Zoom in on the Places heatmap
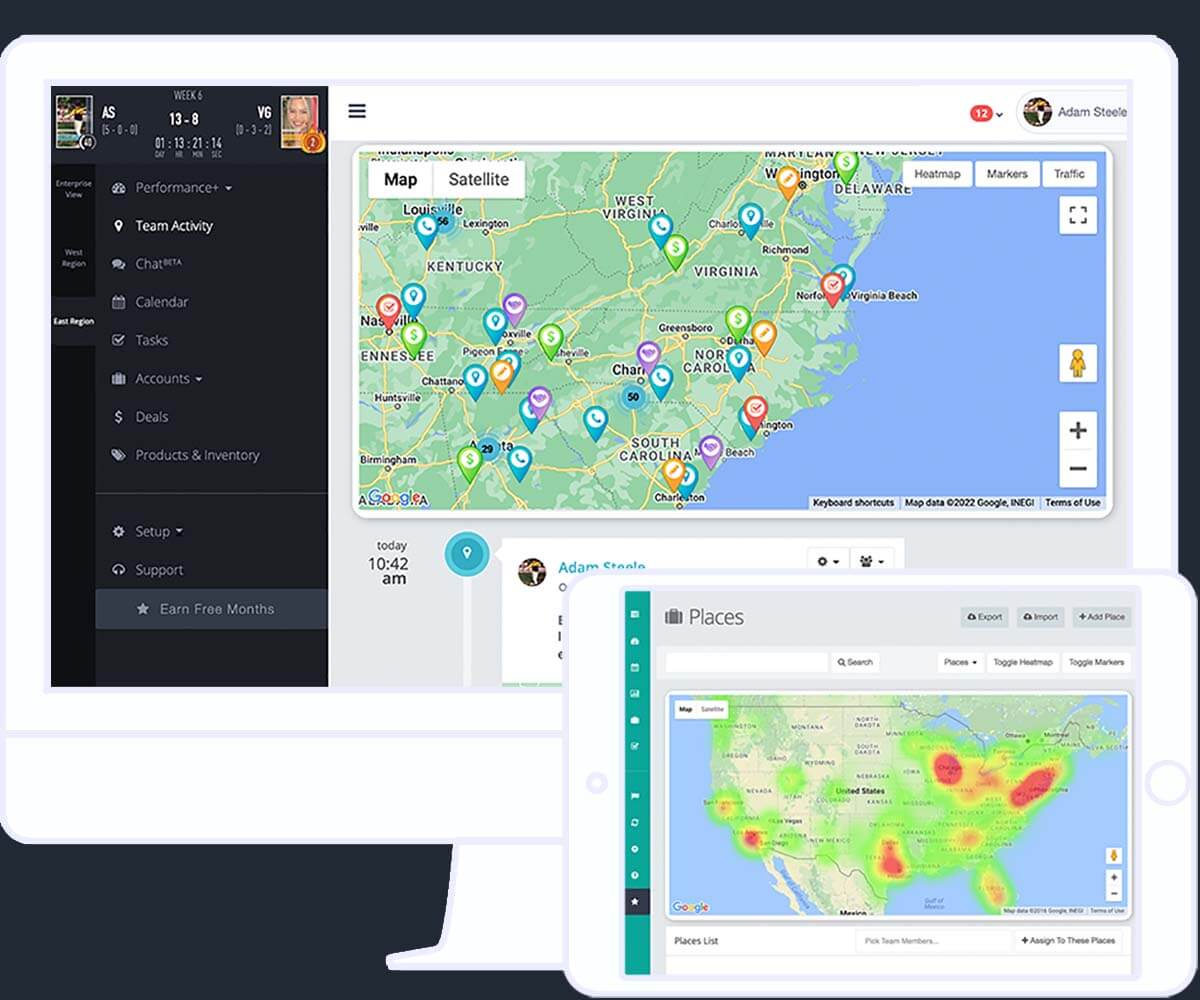1200x1000 pixels. tap(1114, 878)
